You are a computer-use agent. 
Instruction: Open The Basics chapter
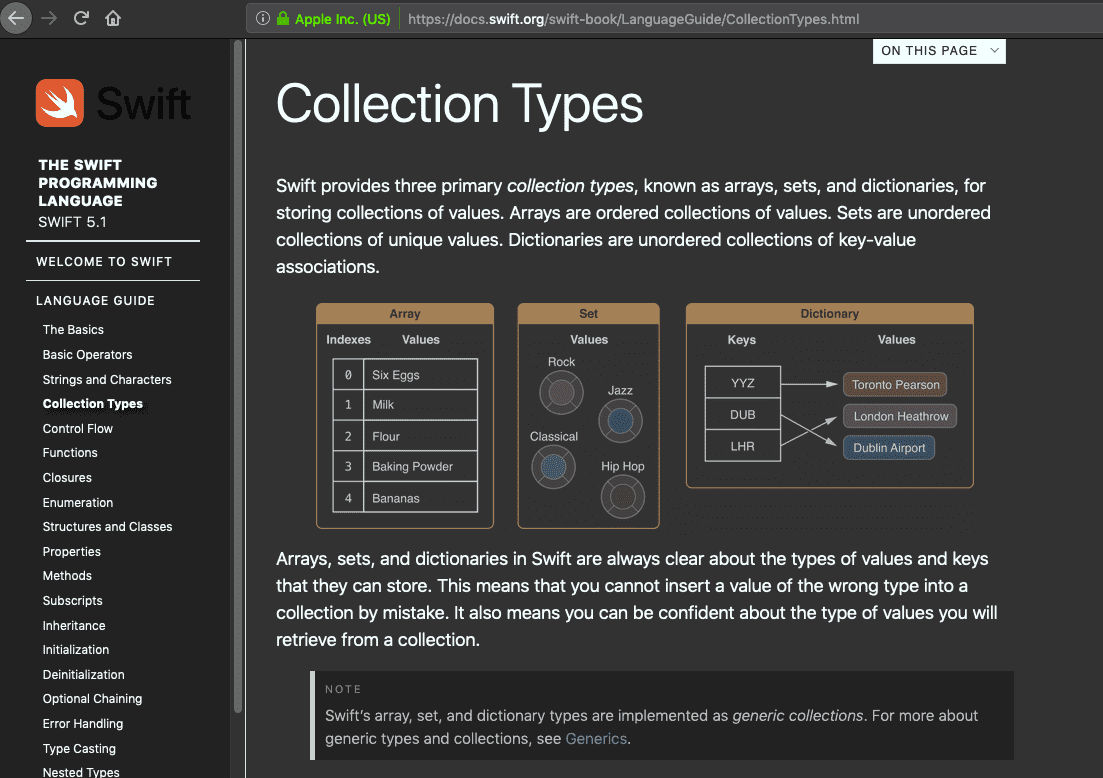pyautogui.click(x=73, y=330)
